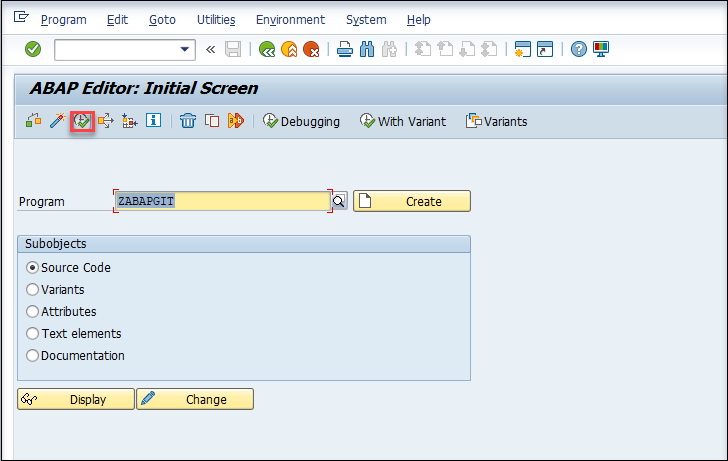Select the Attributes radio button
Screen dimensions: 728x461
(x=32, y=312)
